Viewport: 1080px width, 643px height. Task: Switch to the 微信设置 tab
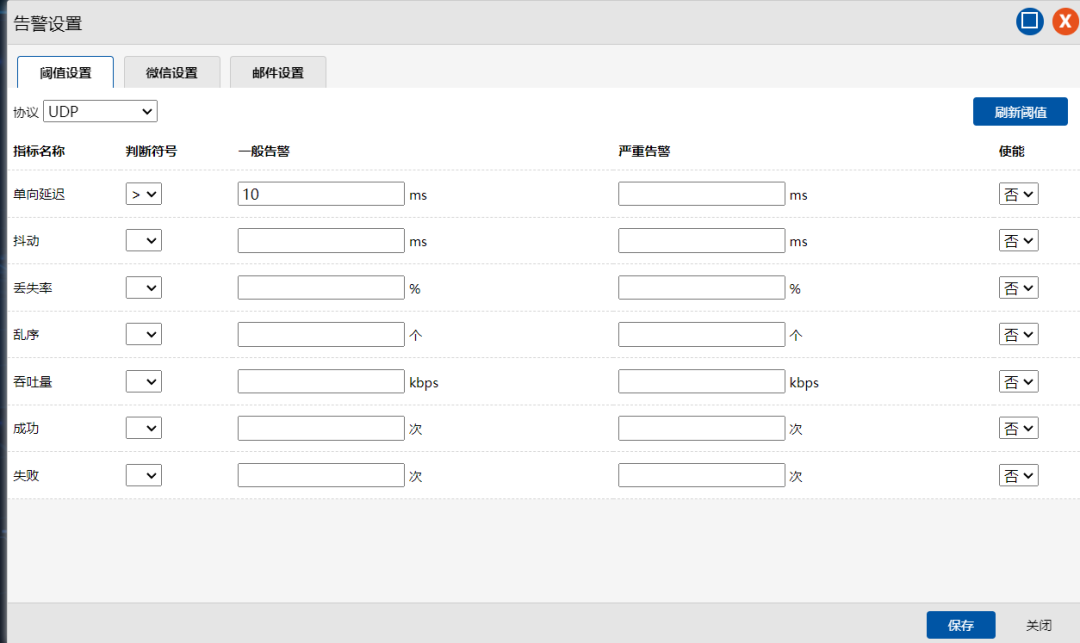tap(171, 73)
